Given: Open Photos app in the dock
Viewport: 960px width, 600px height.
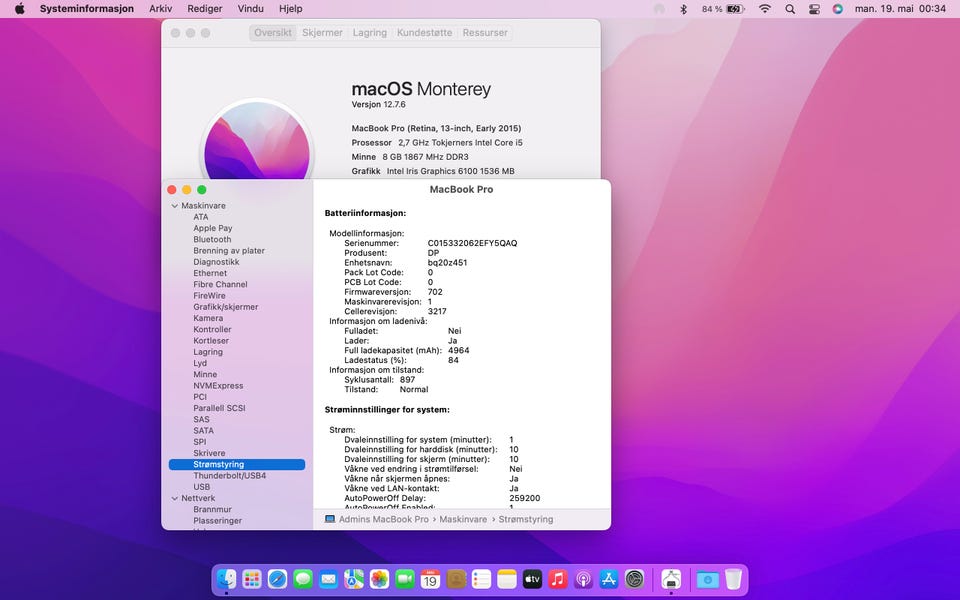Looking at the screenshot, I should (380, 579).
